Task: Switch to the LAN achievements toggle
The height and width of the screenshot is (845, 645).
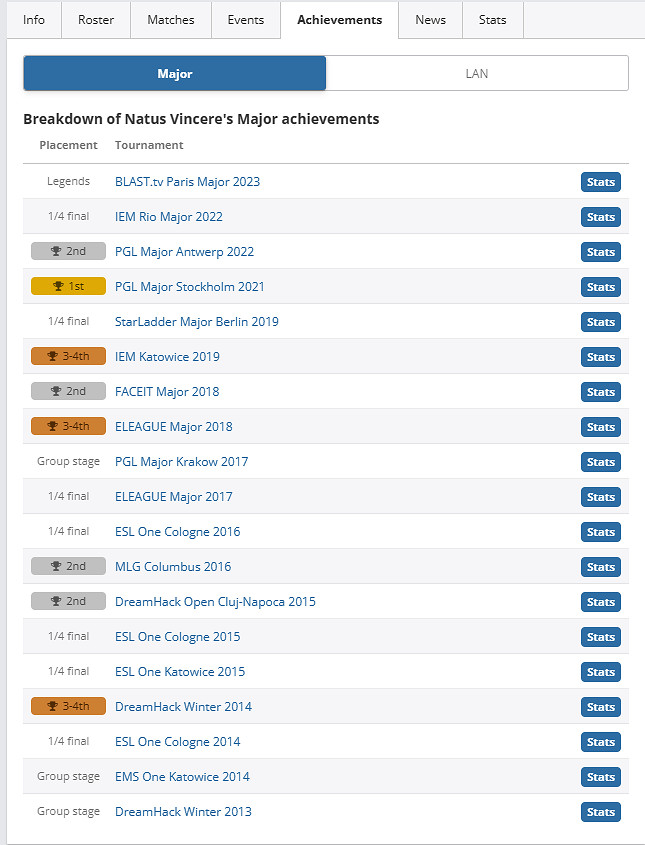Action: pos(477,73)
